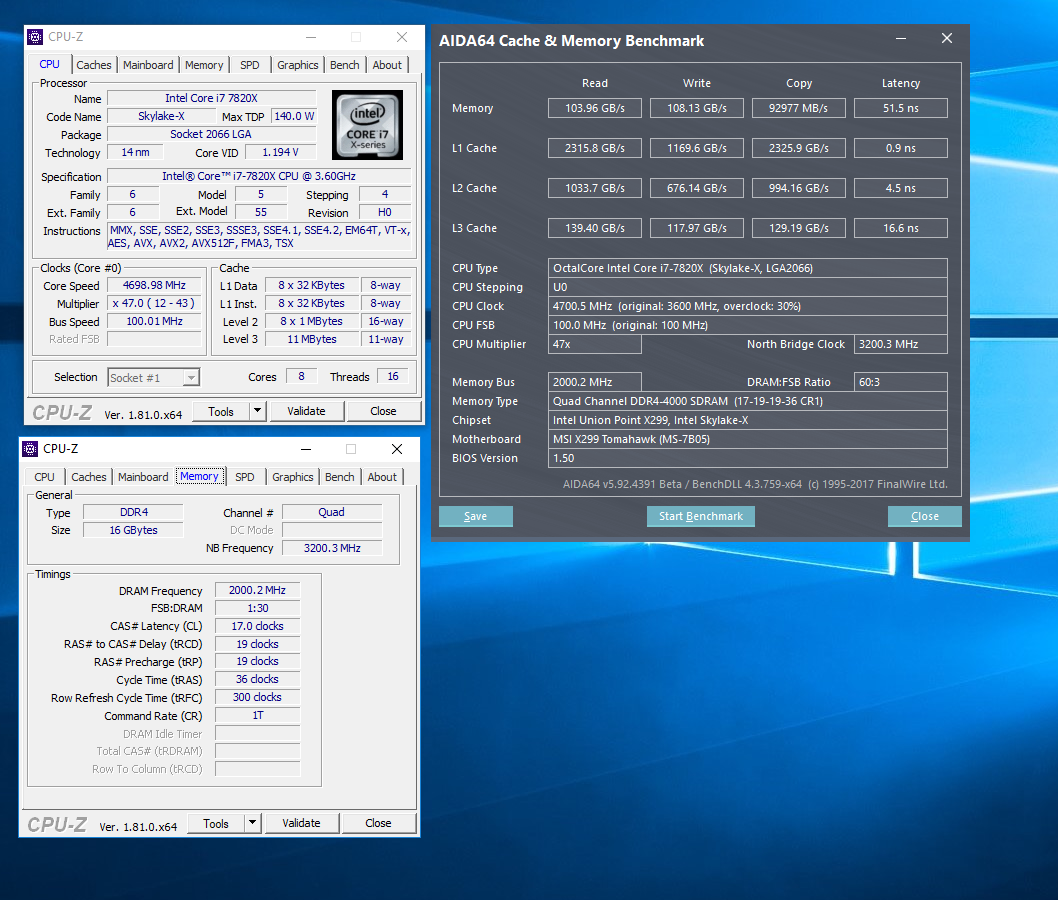Click the CPU-Z app icon in bottom window titlebar
The width and height of the screenshot is (1058, 900).
30,449
